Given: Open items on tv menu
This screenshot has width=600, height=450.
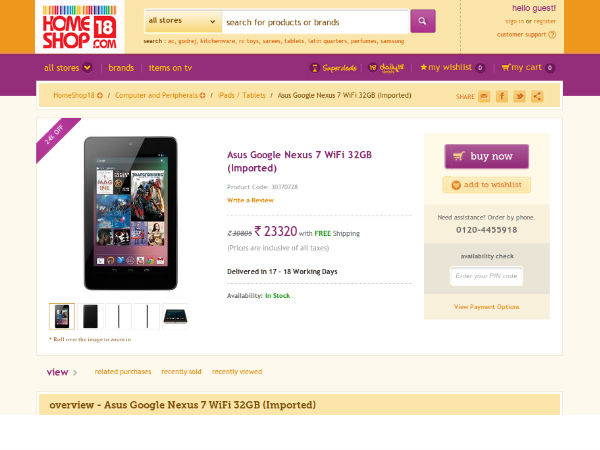Looking at the screenshot, I should coord(170,68).
